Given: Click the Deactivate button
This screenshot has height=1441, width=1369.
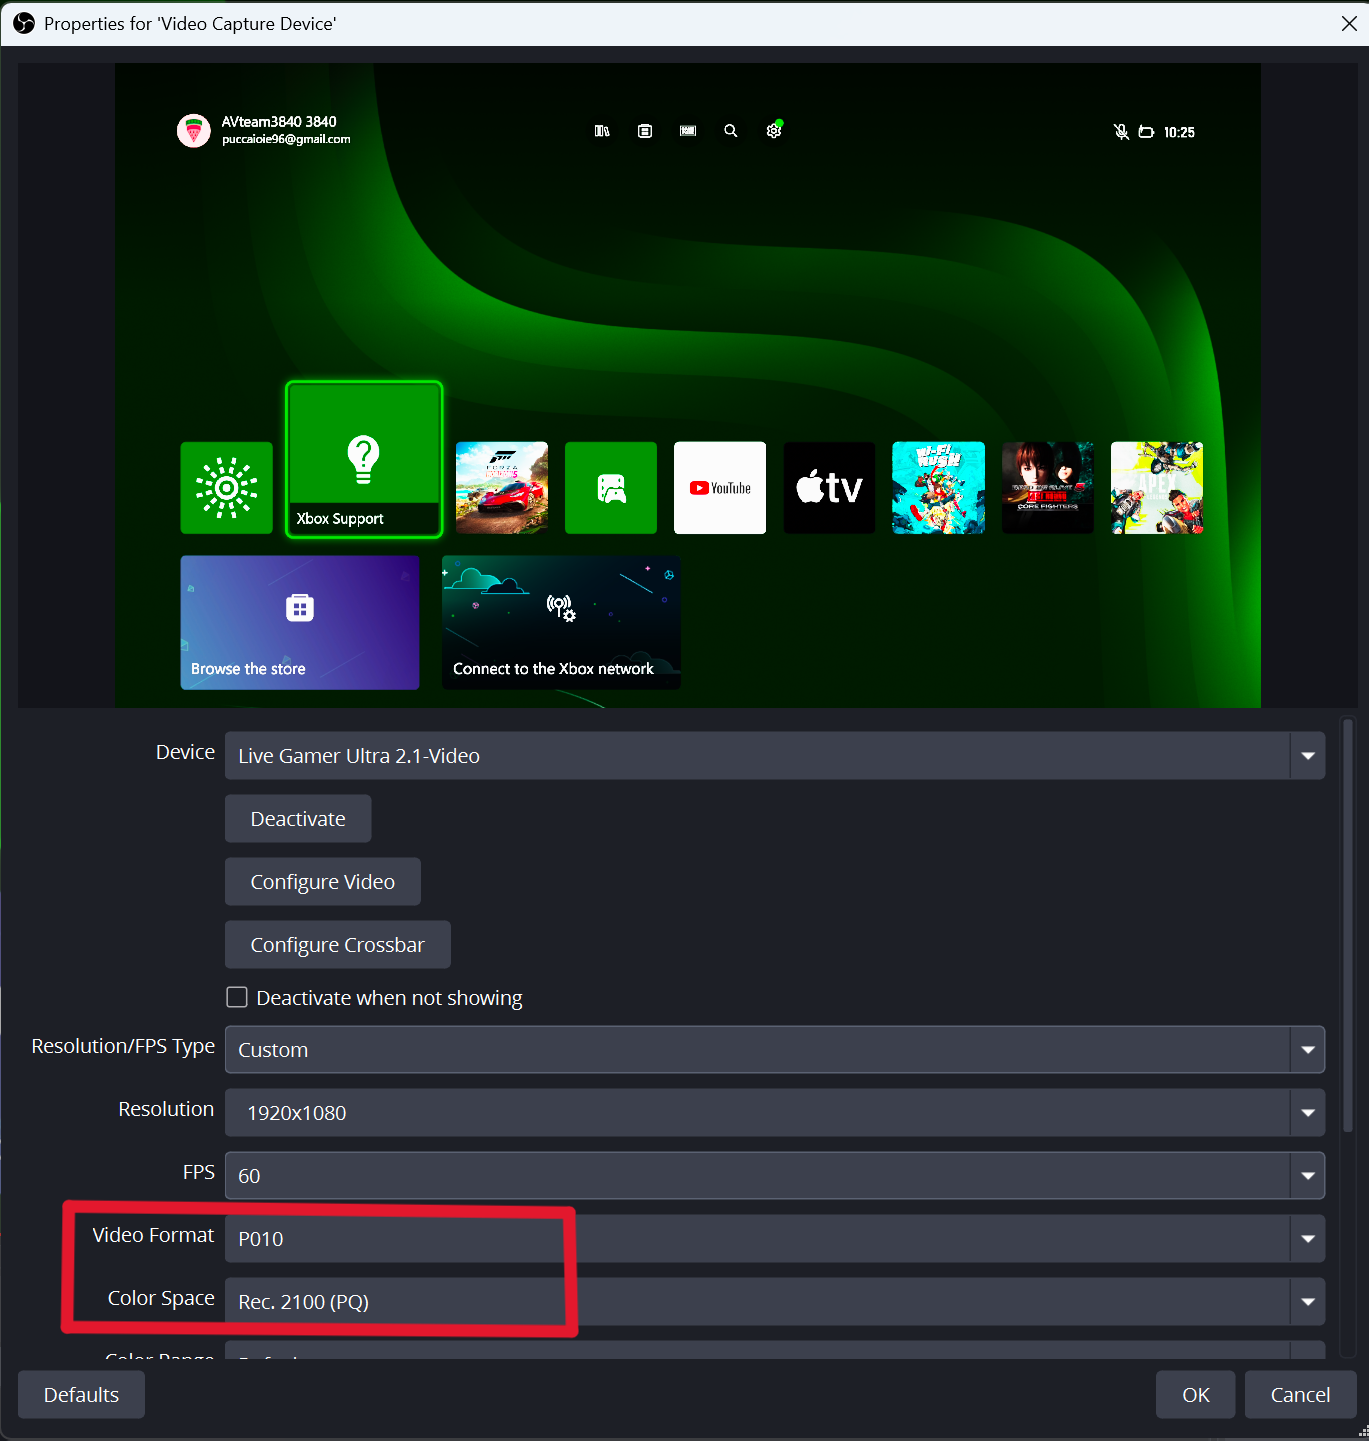Looking at the screenshot, I should coord(298,819).
